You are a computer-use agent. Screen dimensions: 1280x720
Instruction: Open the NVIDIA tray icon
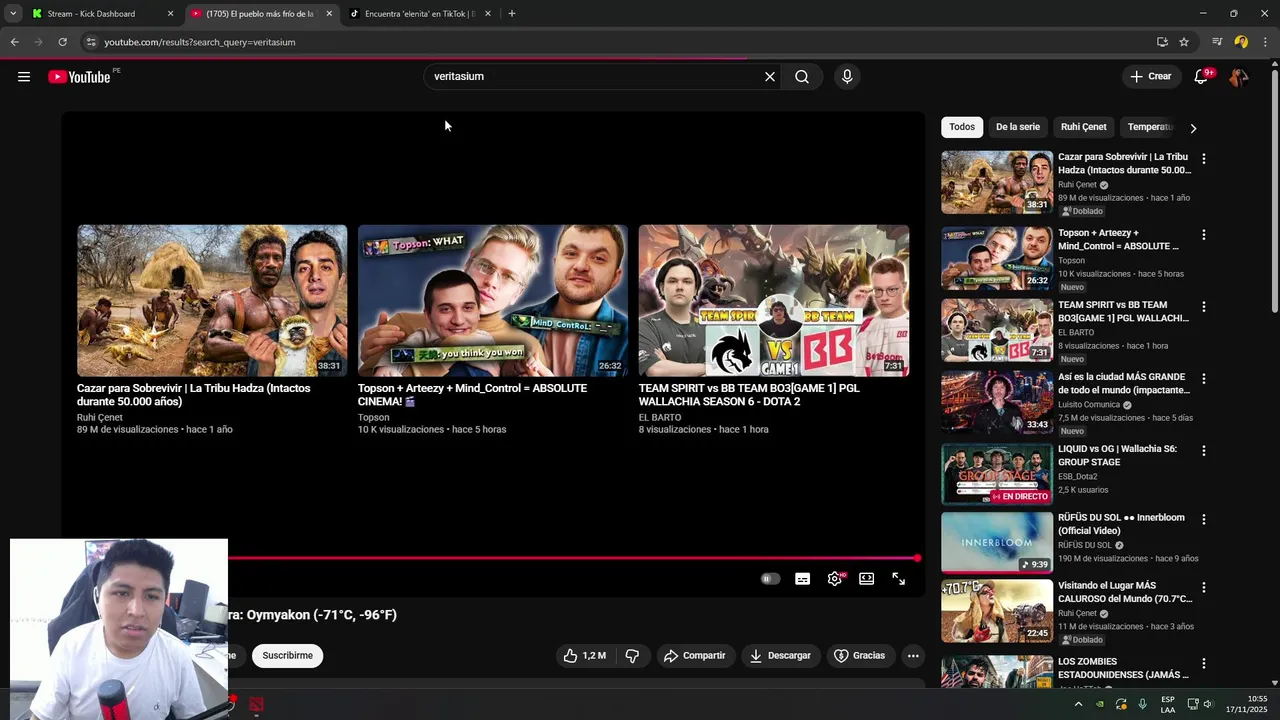click(x=1100, y=704)
